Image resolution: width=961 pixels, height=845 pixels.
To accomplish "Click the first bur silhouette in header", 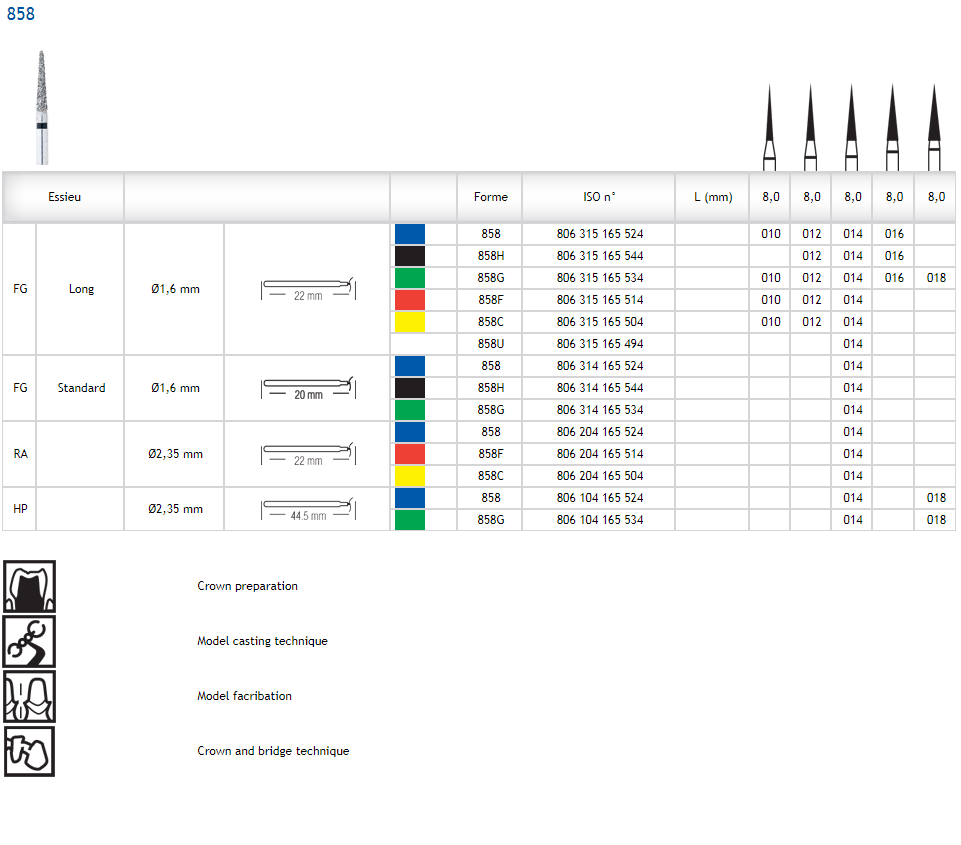I will tap(770, 126).
